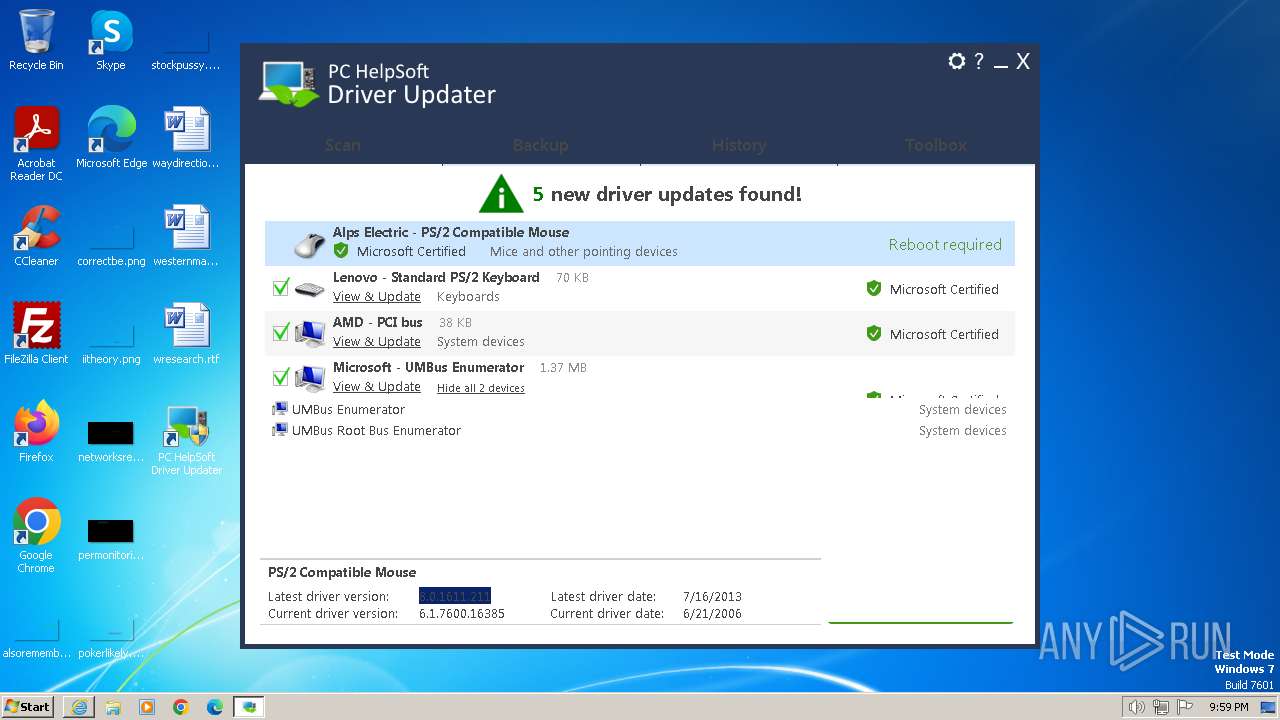This screenshot has width=1280, height=720.
Task: Collapse devices with Hide all 2 devices
Action: click(x=481, y=388)
